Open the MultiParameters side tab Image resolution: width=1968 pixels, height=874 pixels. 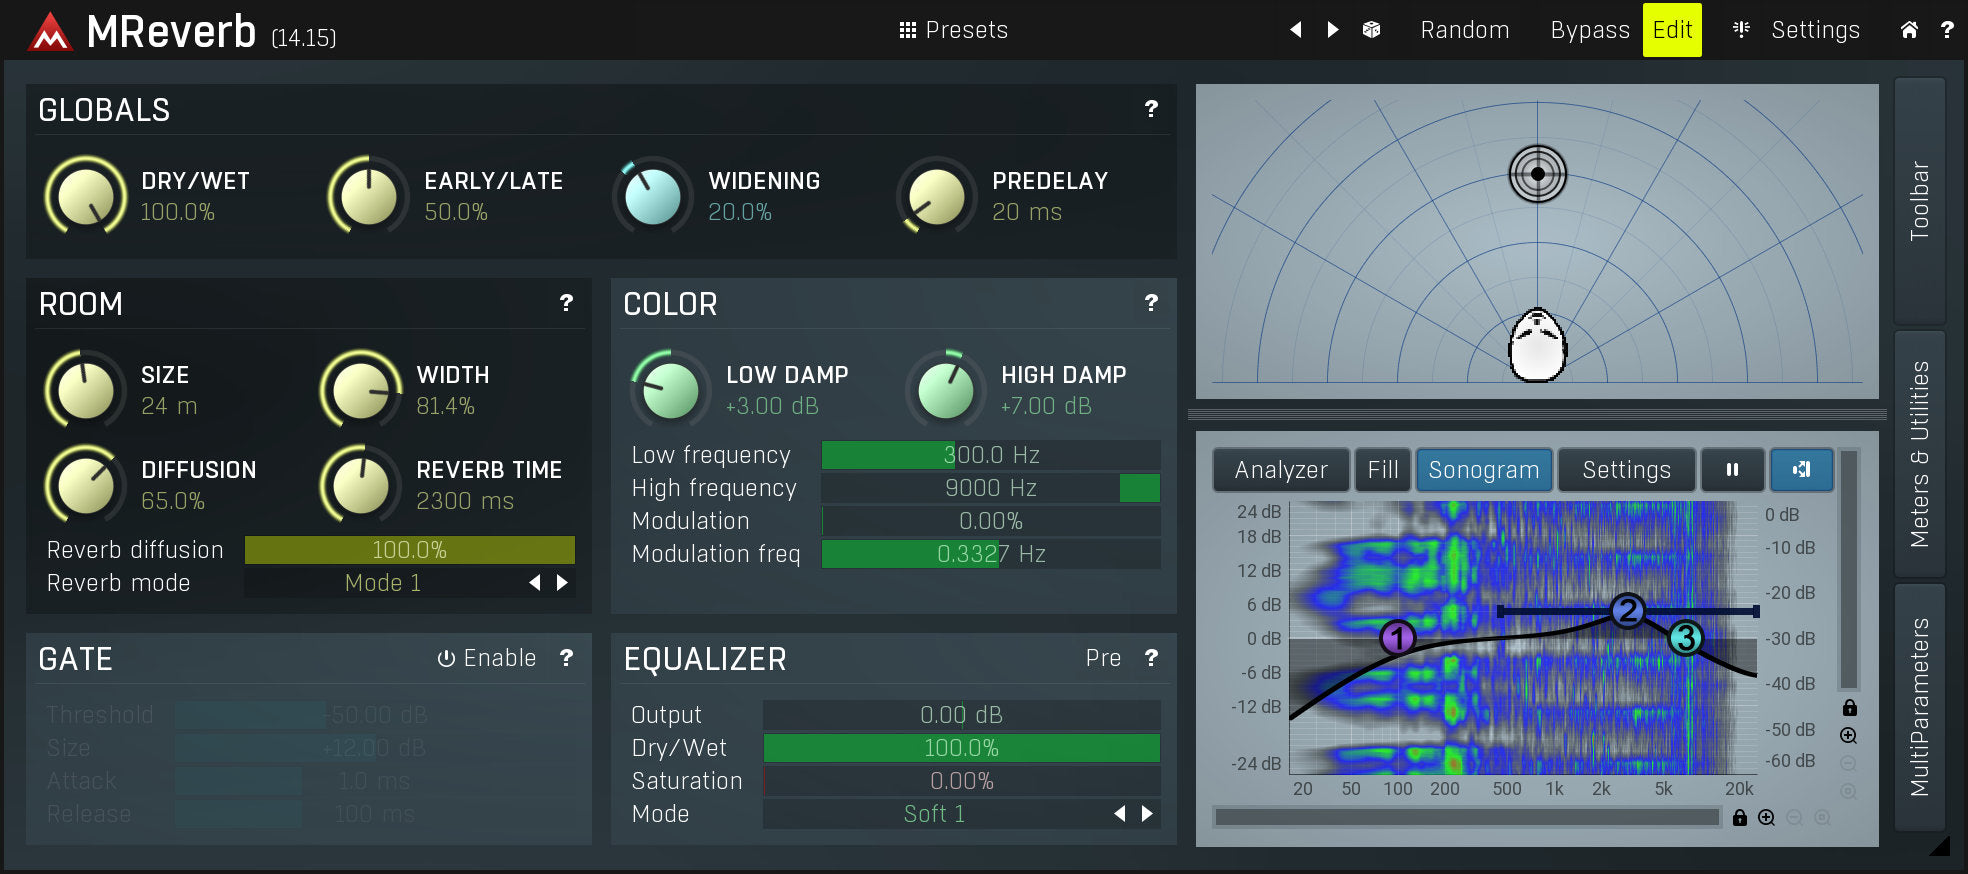click(x=1919, y=706)
